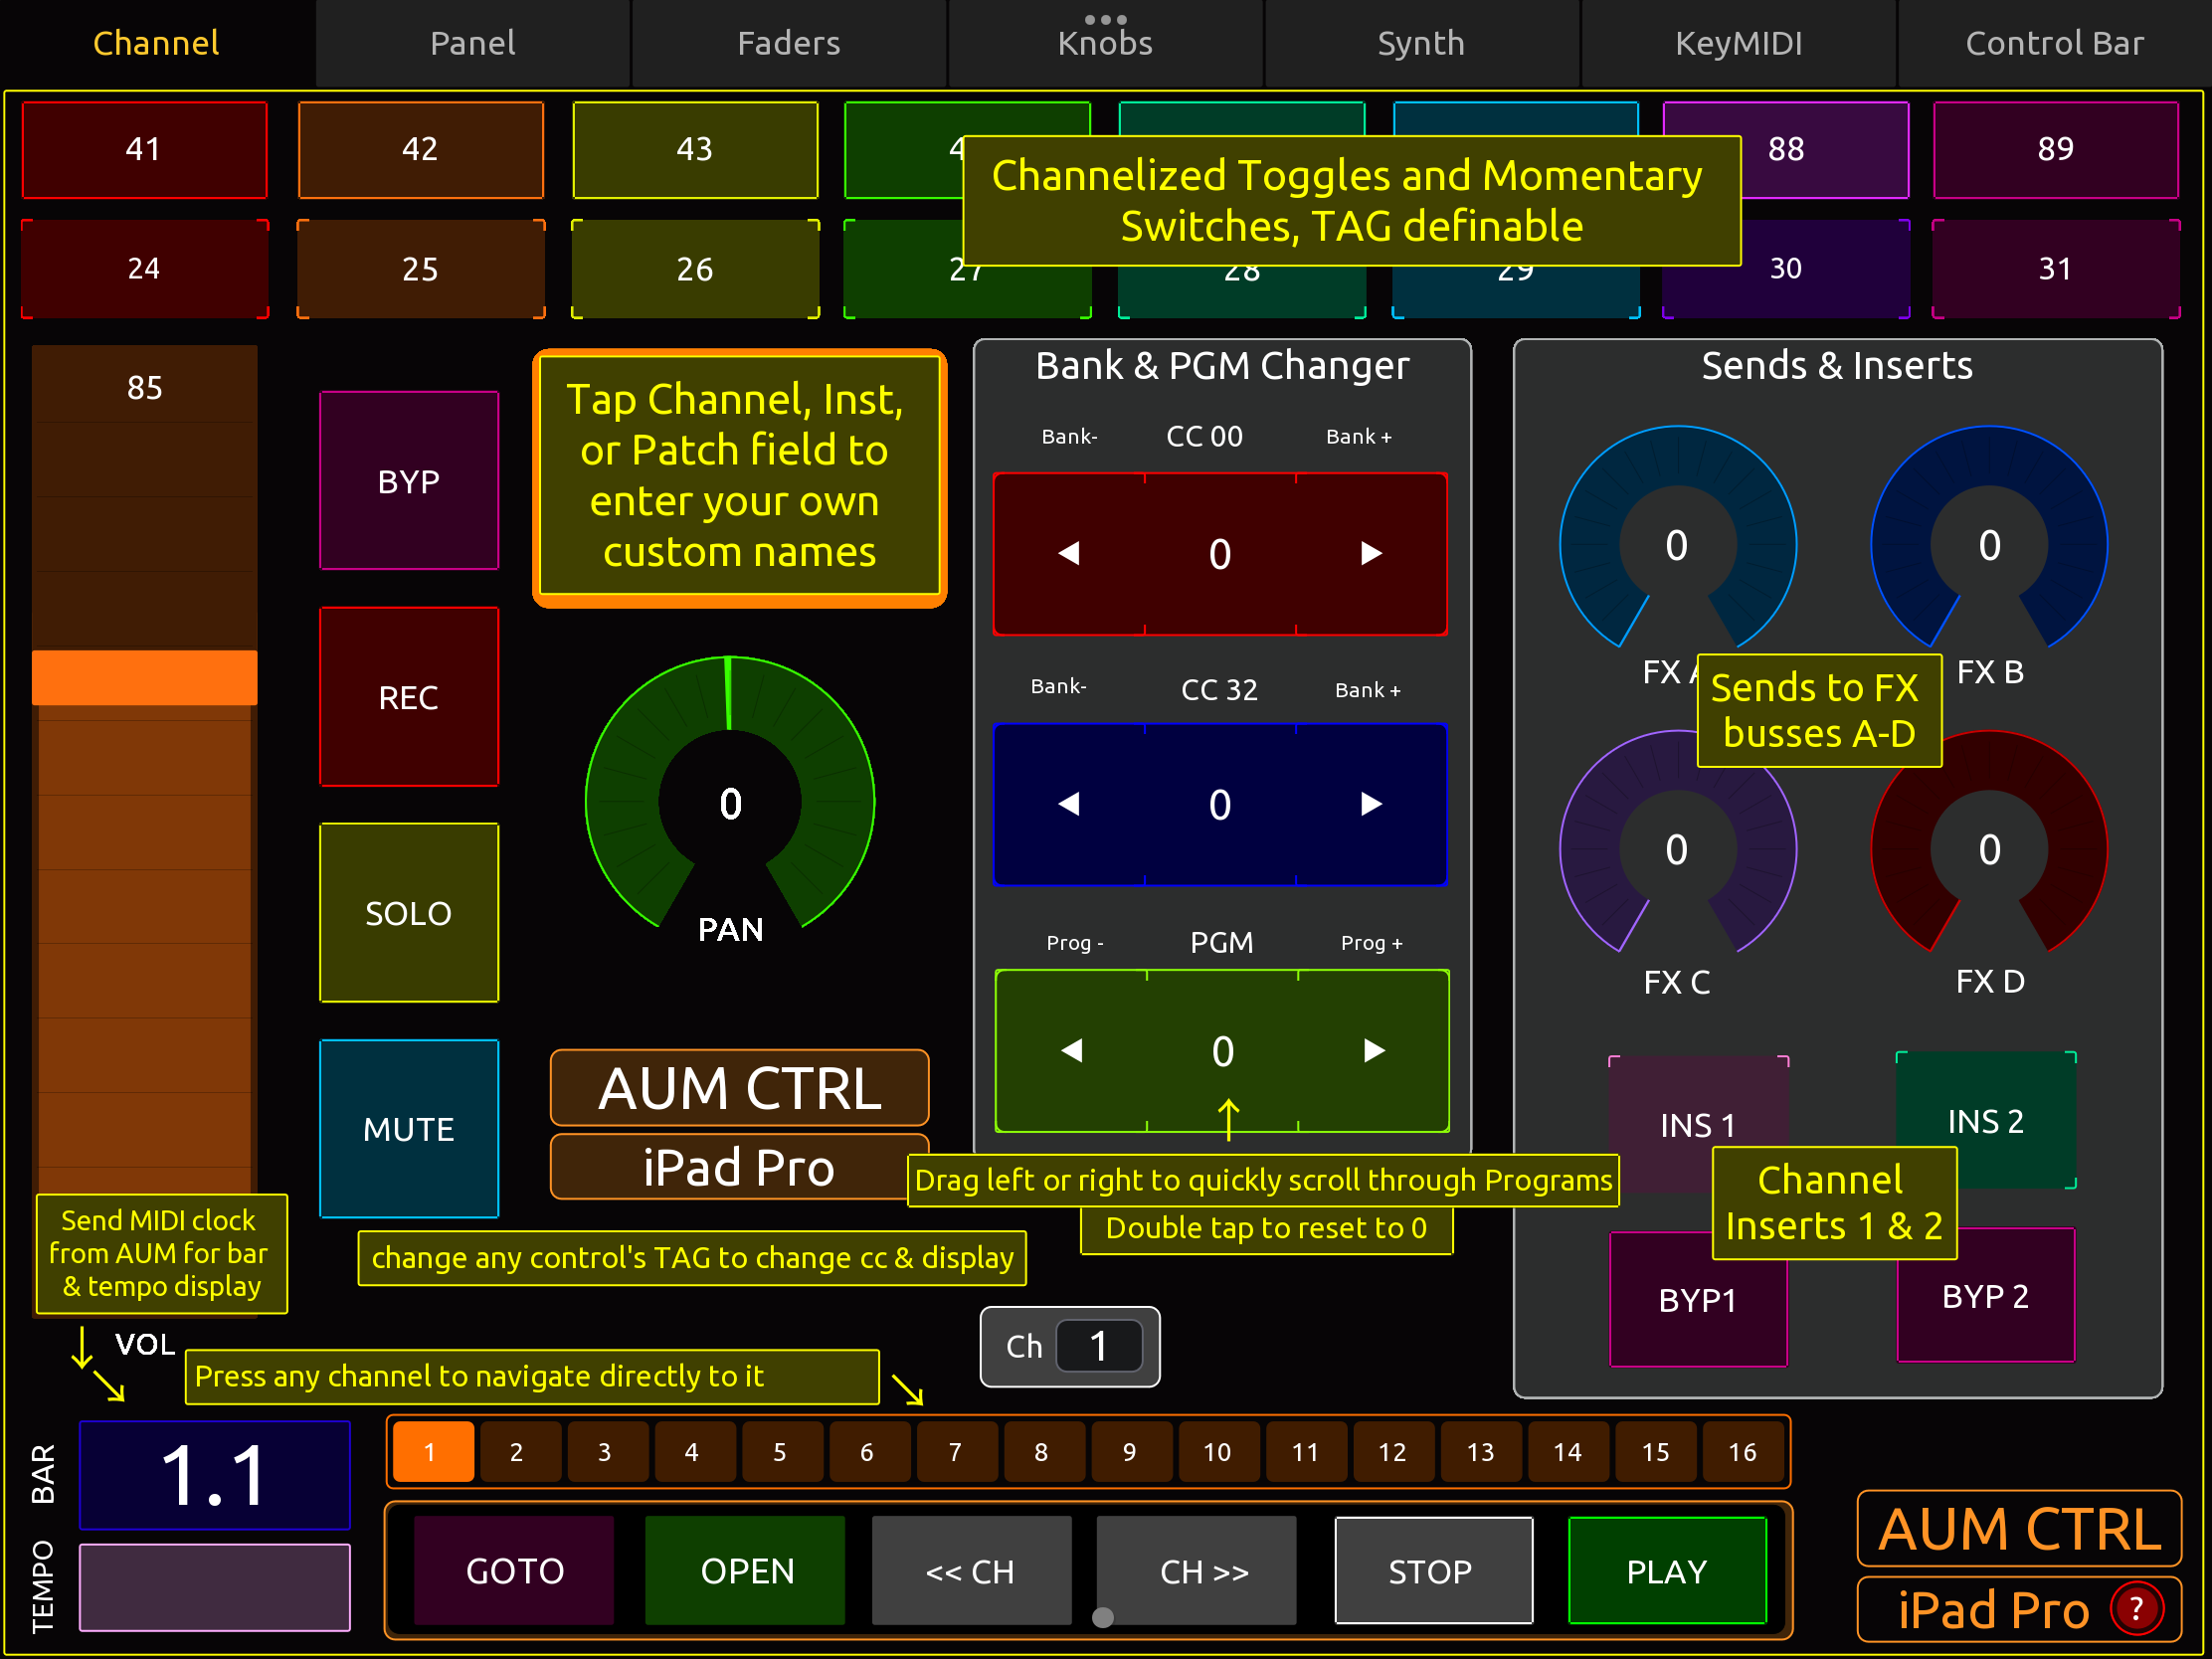Toggle the MUTE switch
Image resolution: width=2212 pixels, height=1659 pixels.
[x=408, y=1129]
